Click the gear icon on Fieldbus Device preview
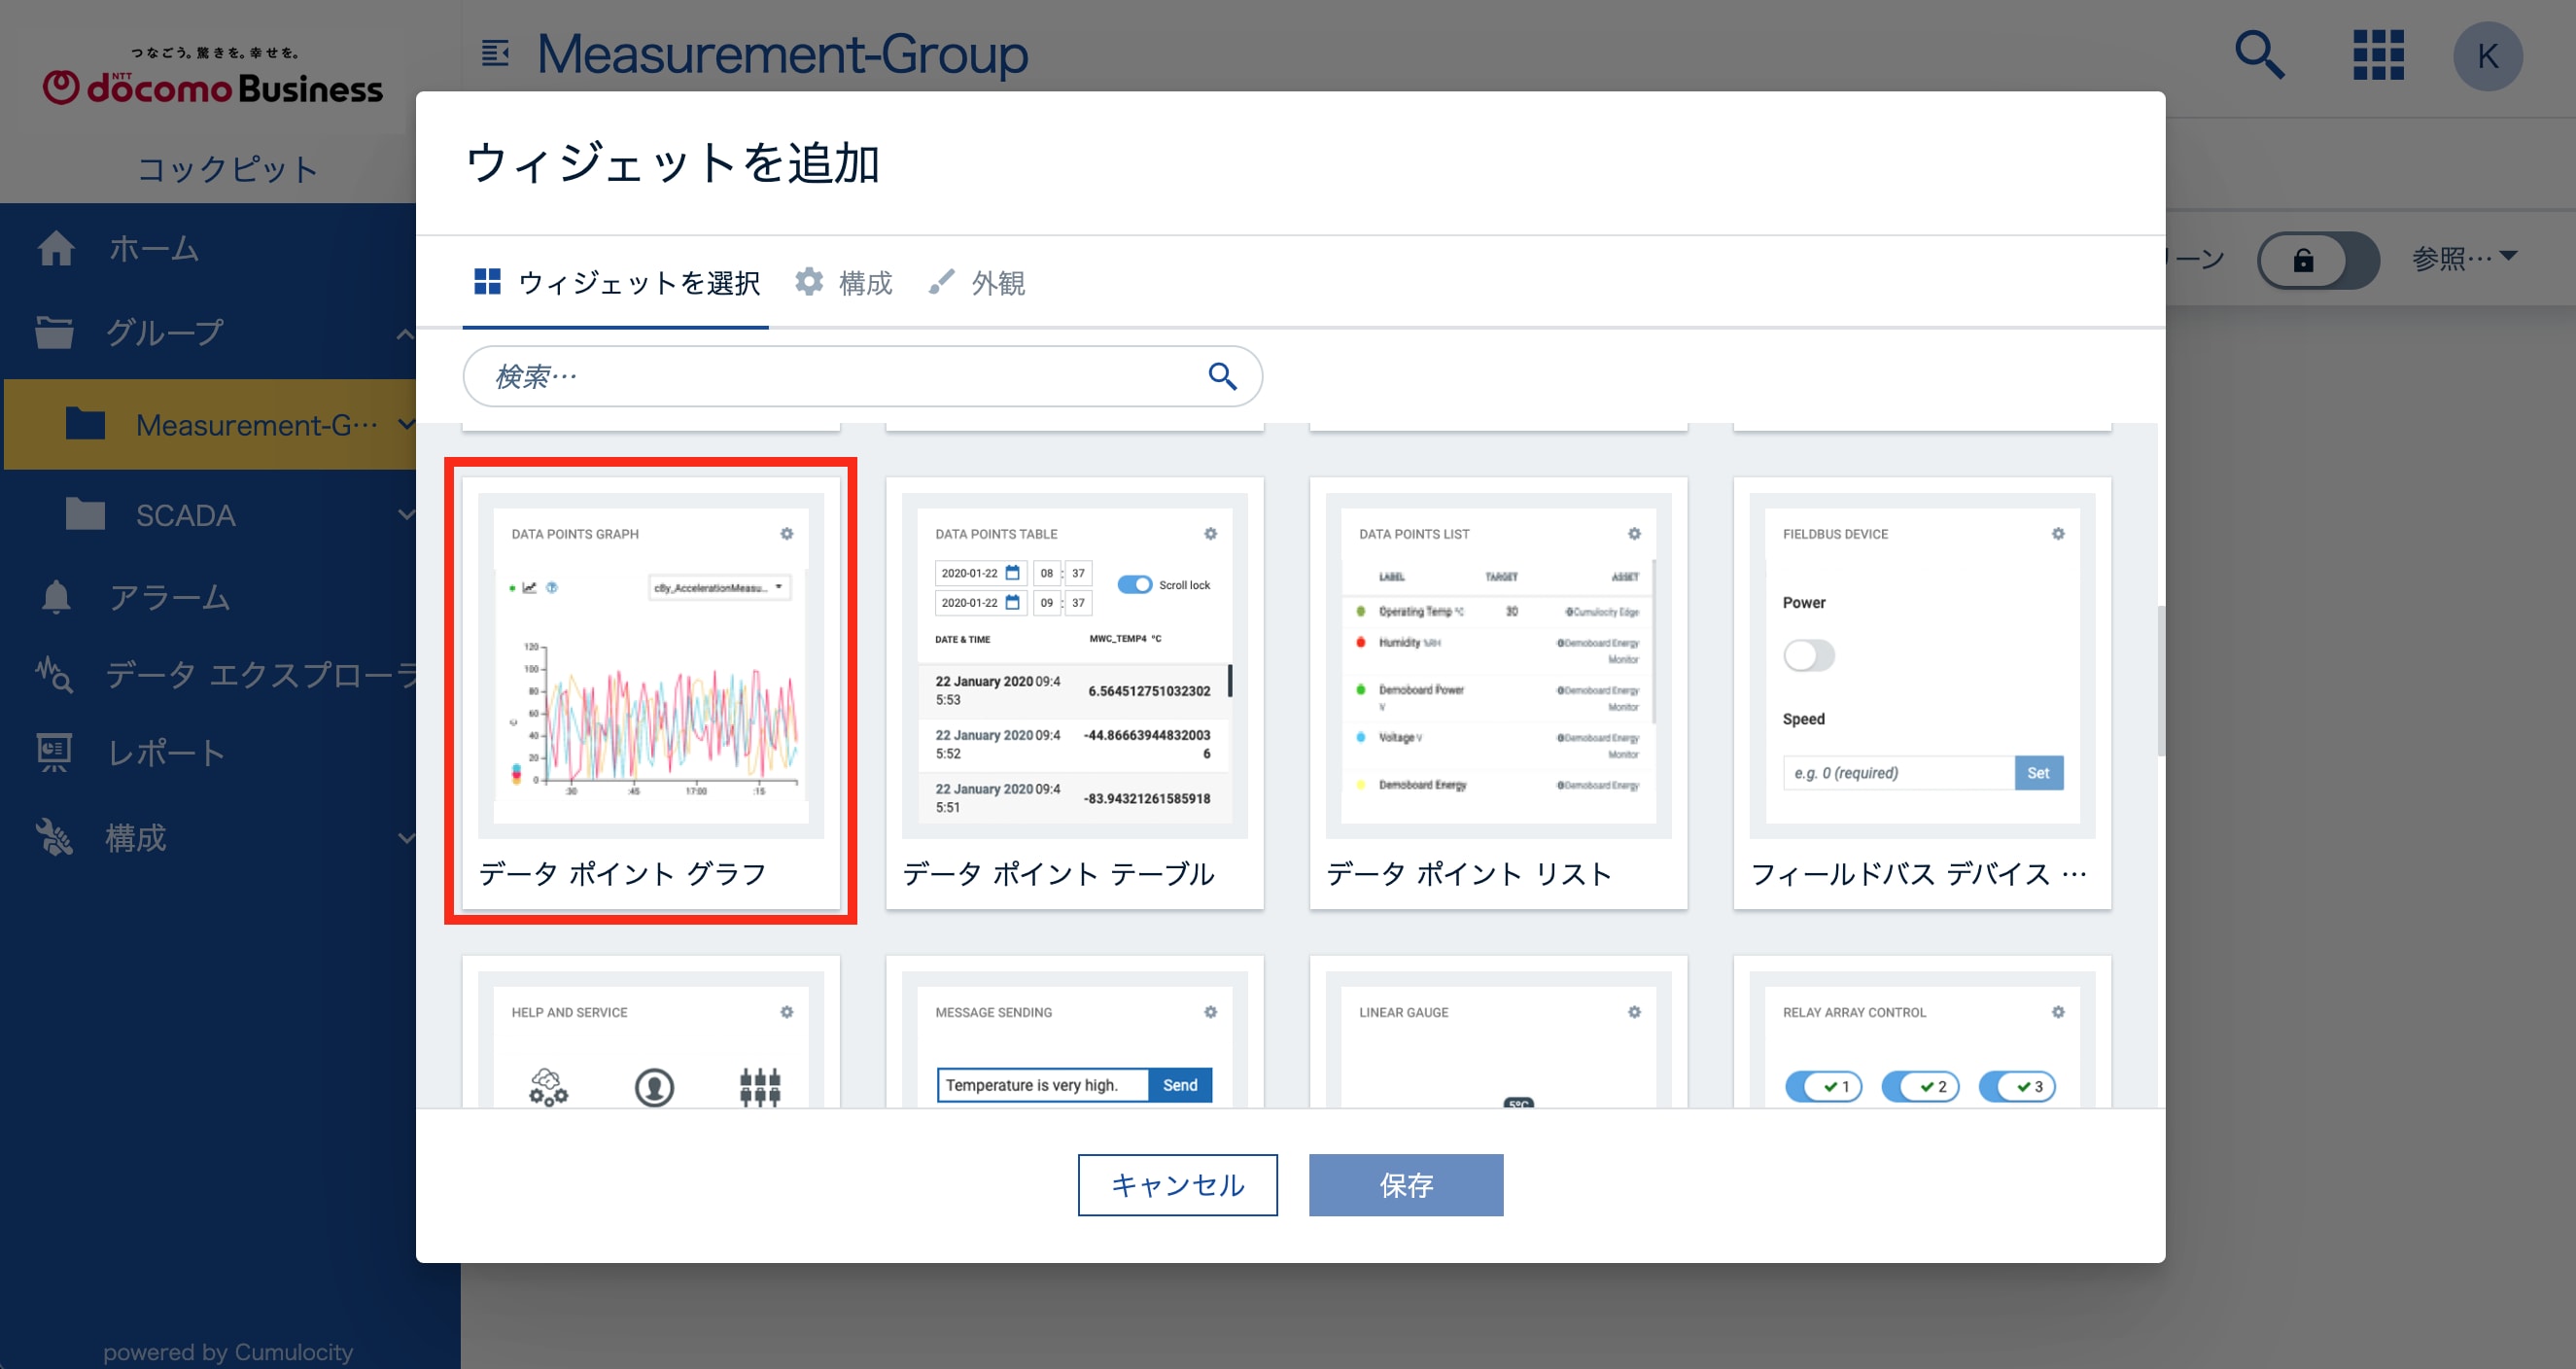Screen dimensions: 2576x1369 pyautogui.click(x=2058, y=534)
